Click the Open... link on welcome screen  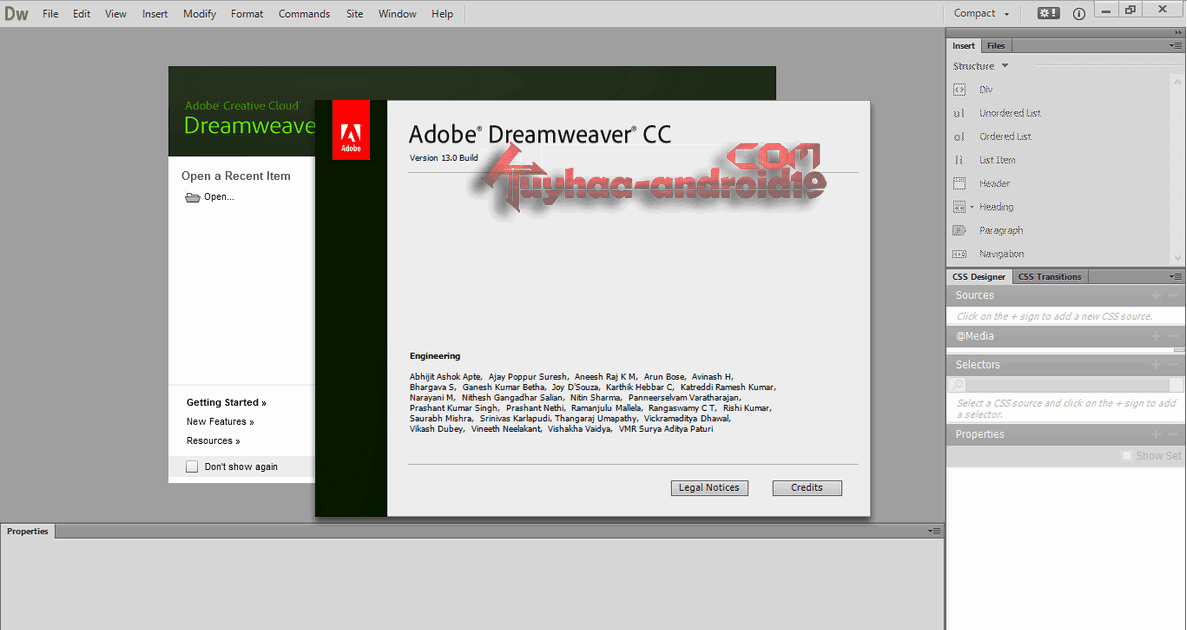pos(219,197)
